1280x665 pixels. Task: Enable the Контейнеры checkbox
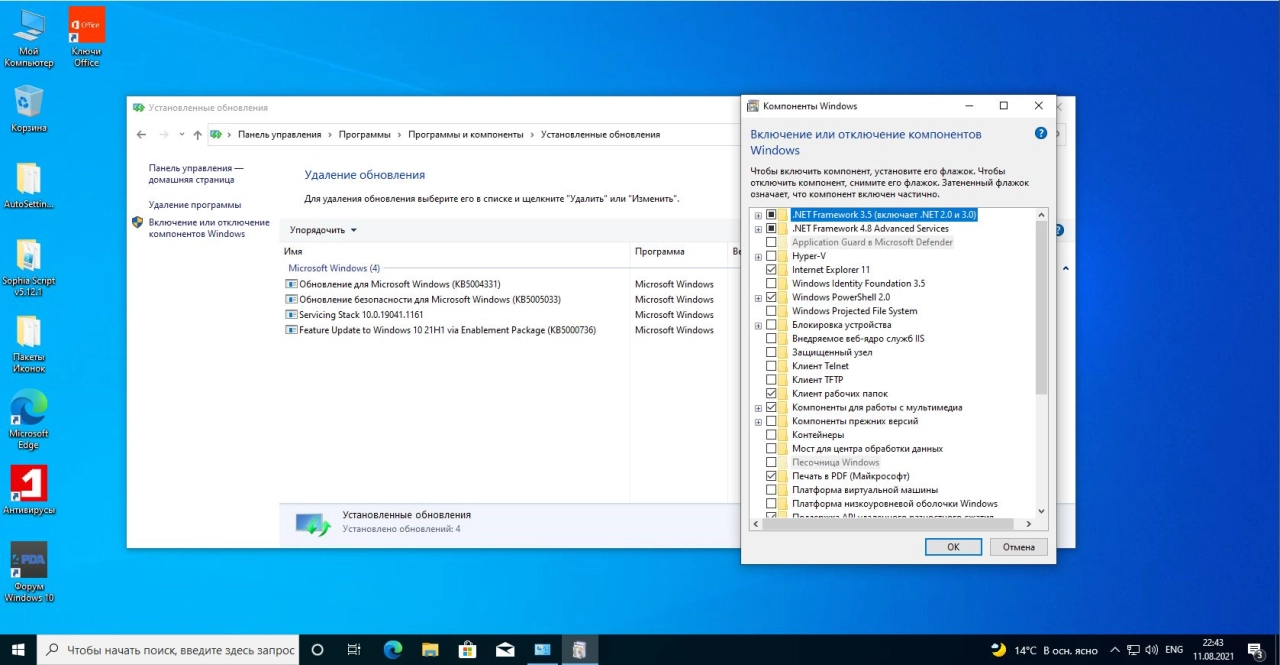pos(771,435)
